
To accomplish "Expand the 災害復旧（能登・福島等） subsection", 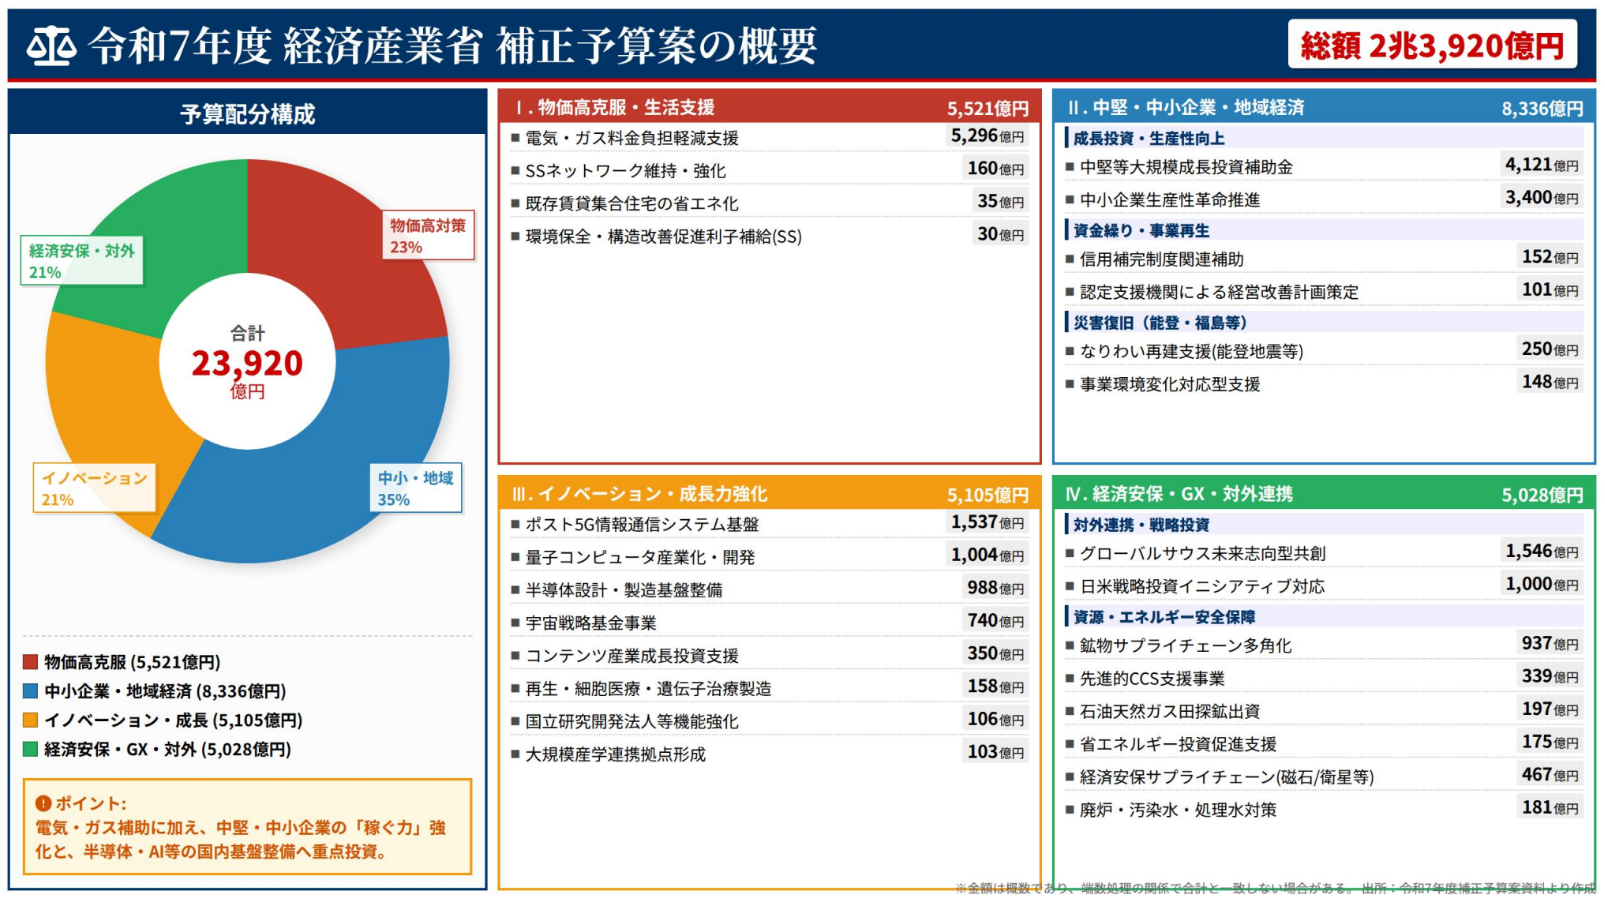I will tap(1159, 322).
